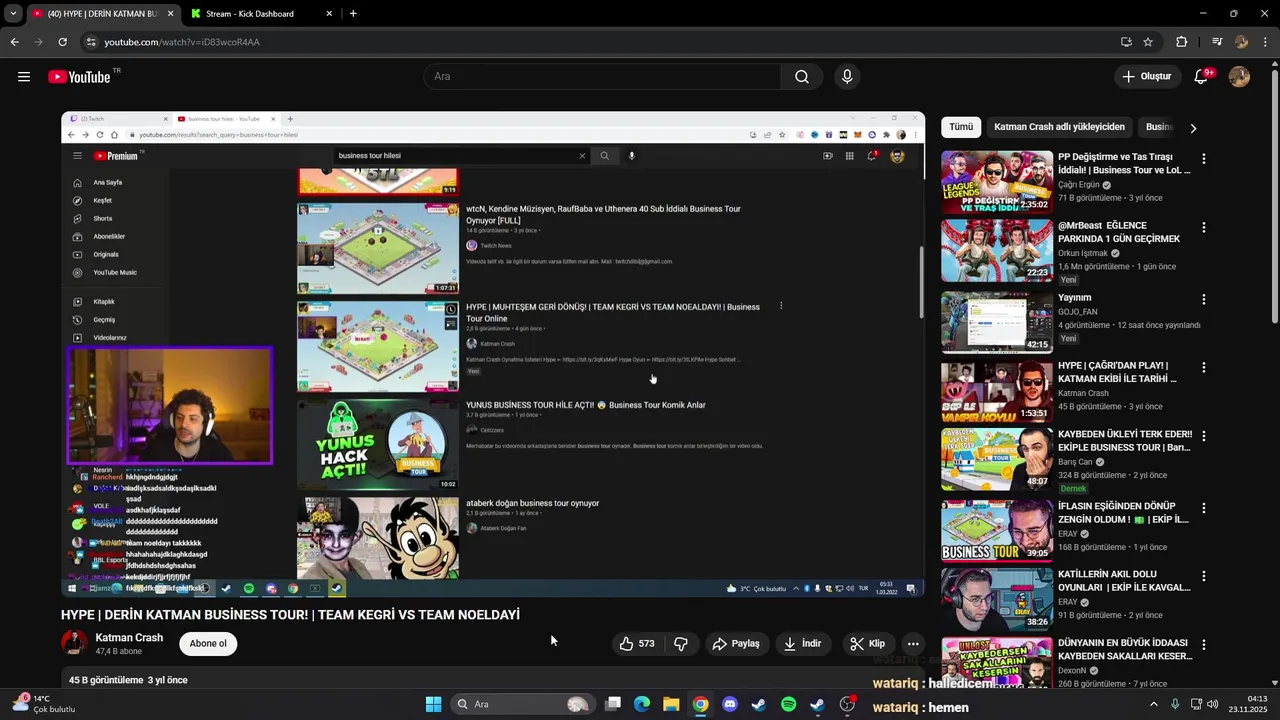This screenshot has width=1280, height=720.
Task: Open the Steam icon directly beside Discord
Action: pyautogui.click(x=759, y=704)
